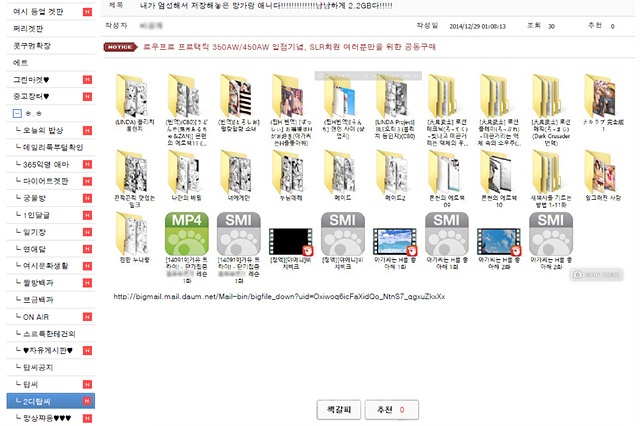
Task: Click the 책갈피 bookmark button
Action: tap(339, 410)
